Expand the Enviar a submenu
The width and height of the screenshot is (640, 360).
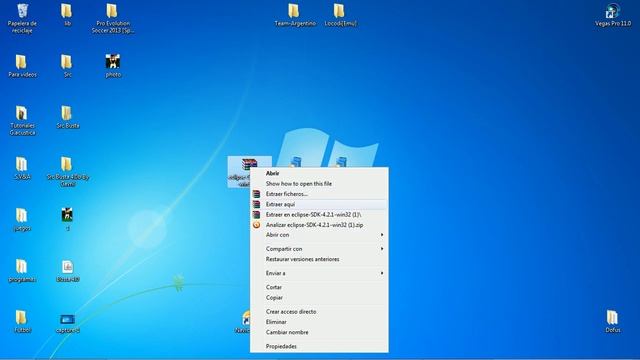pos(319,273)
